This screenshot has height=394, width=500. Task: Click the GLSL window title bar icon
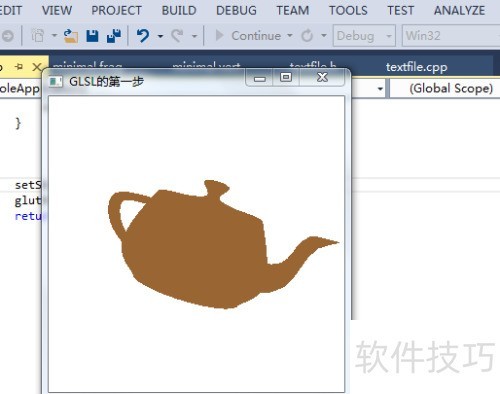pyautogui.click(x=55, y=82)
